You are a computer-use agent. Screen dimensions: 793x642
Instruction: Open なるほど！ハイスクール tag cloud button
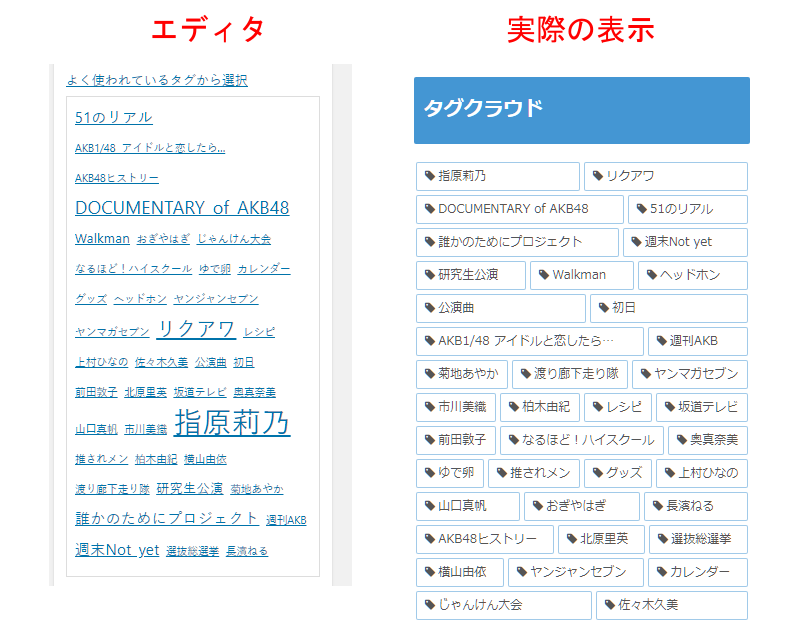pyautogui.click(x=582, y=440)
